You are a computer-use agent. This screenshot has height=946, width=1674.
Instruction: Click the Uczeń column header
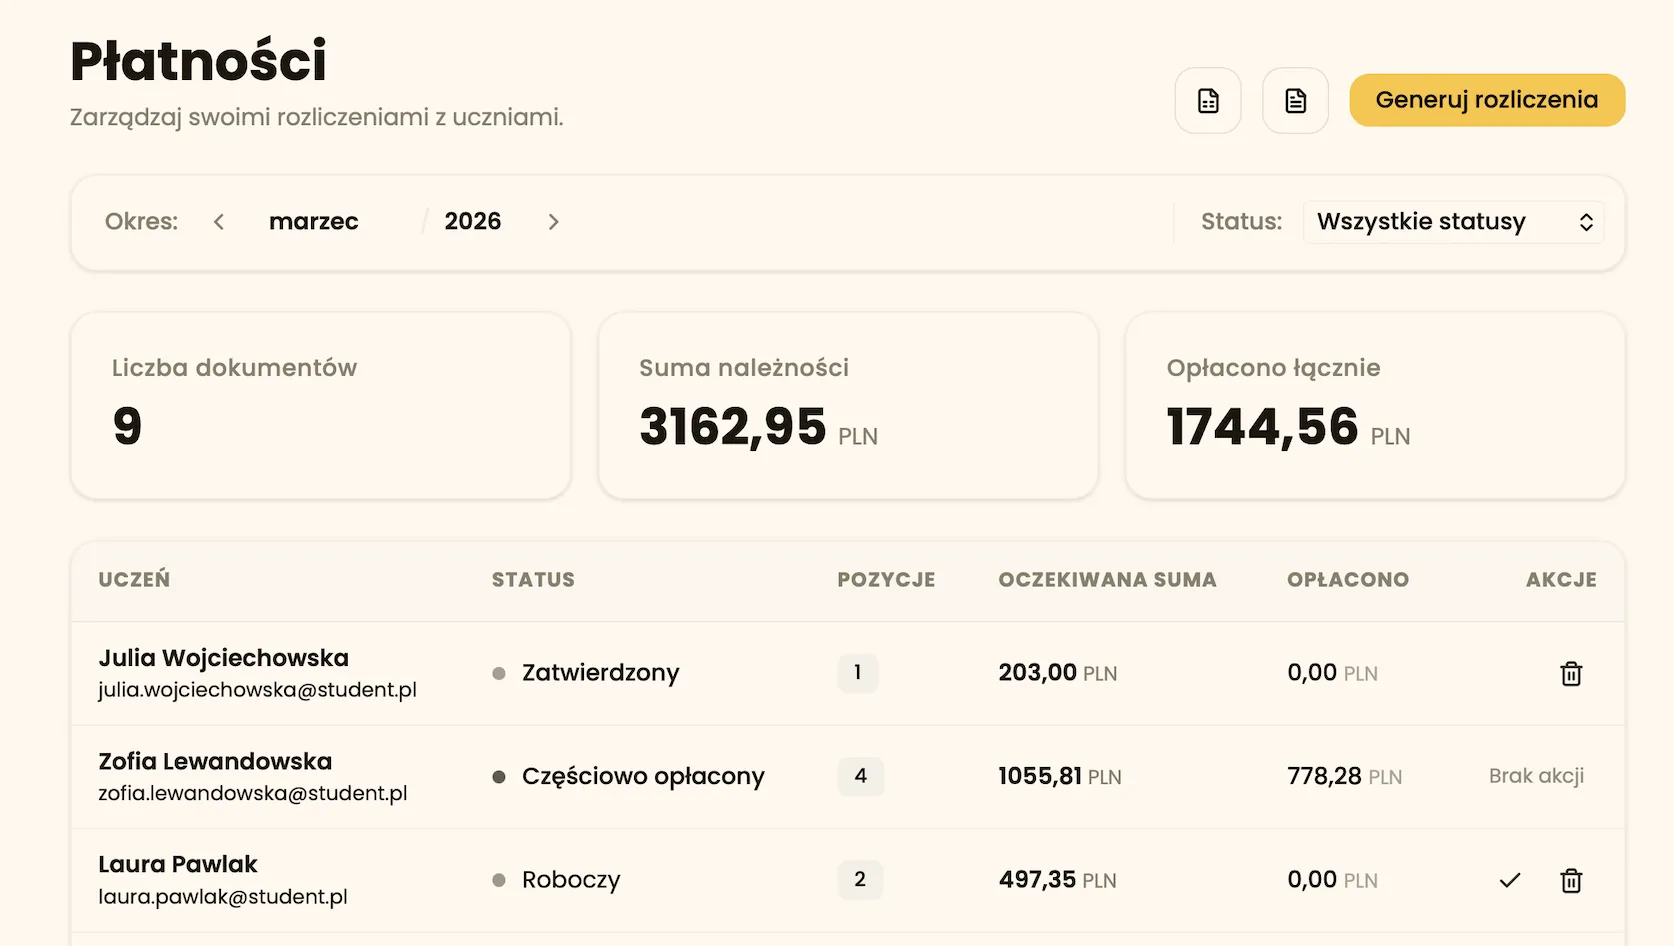[134, 580]
